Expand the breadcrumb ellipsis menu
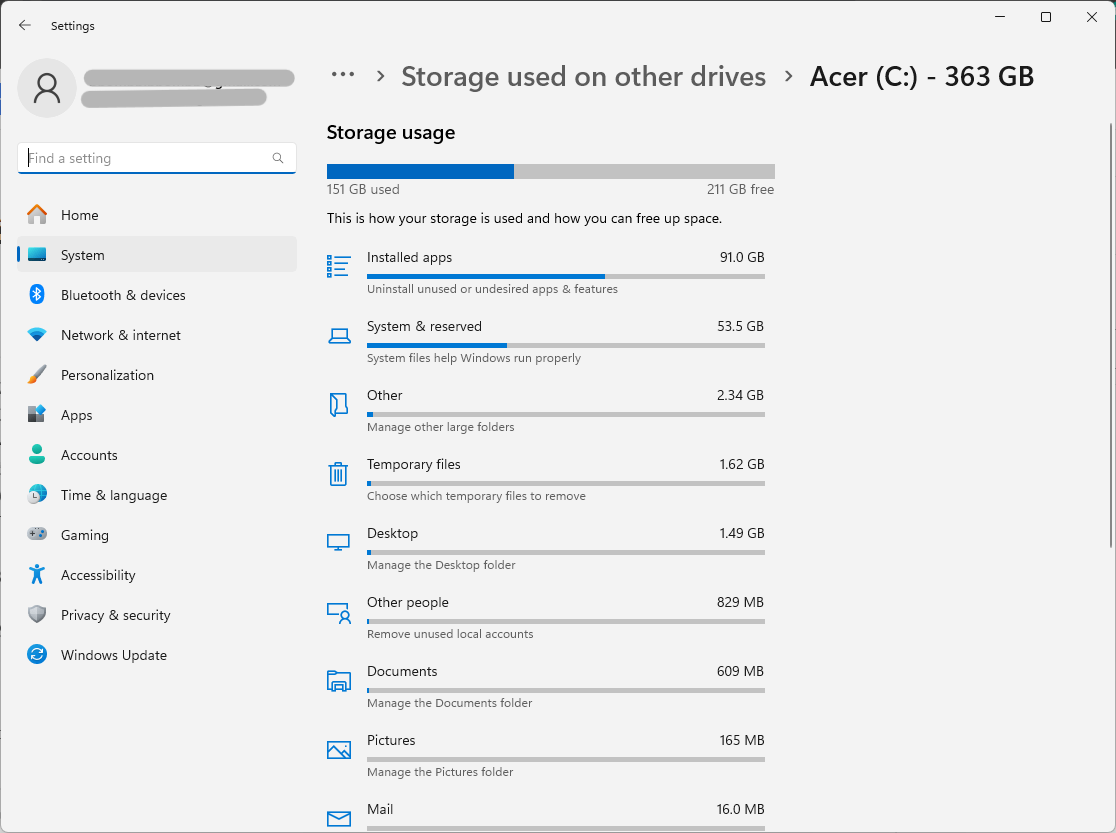 point(343,75)
